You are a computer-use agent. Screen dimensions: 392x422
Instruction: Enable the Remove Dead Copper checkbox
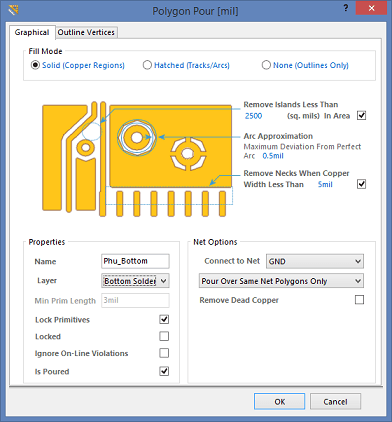[359, 300]
